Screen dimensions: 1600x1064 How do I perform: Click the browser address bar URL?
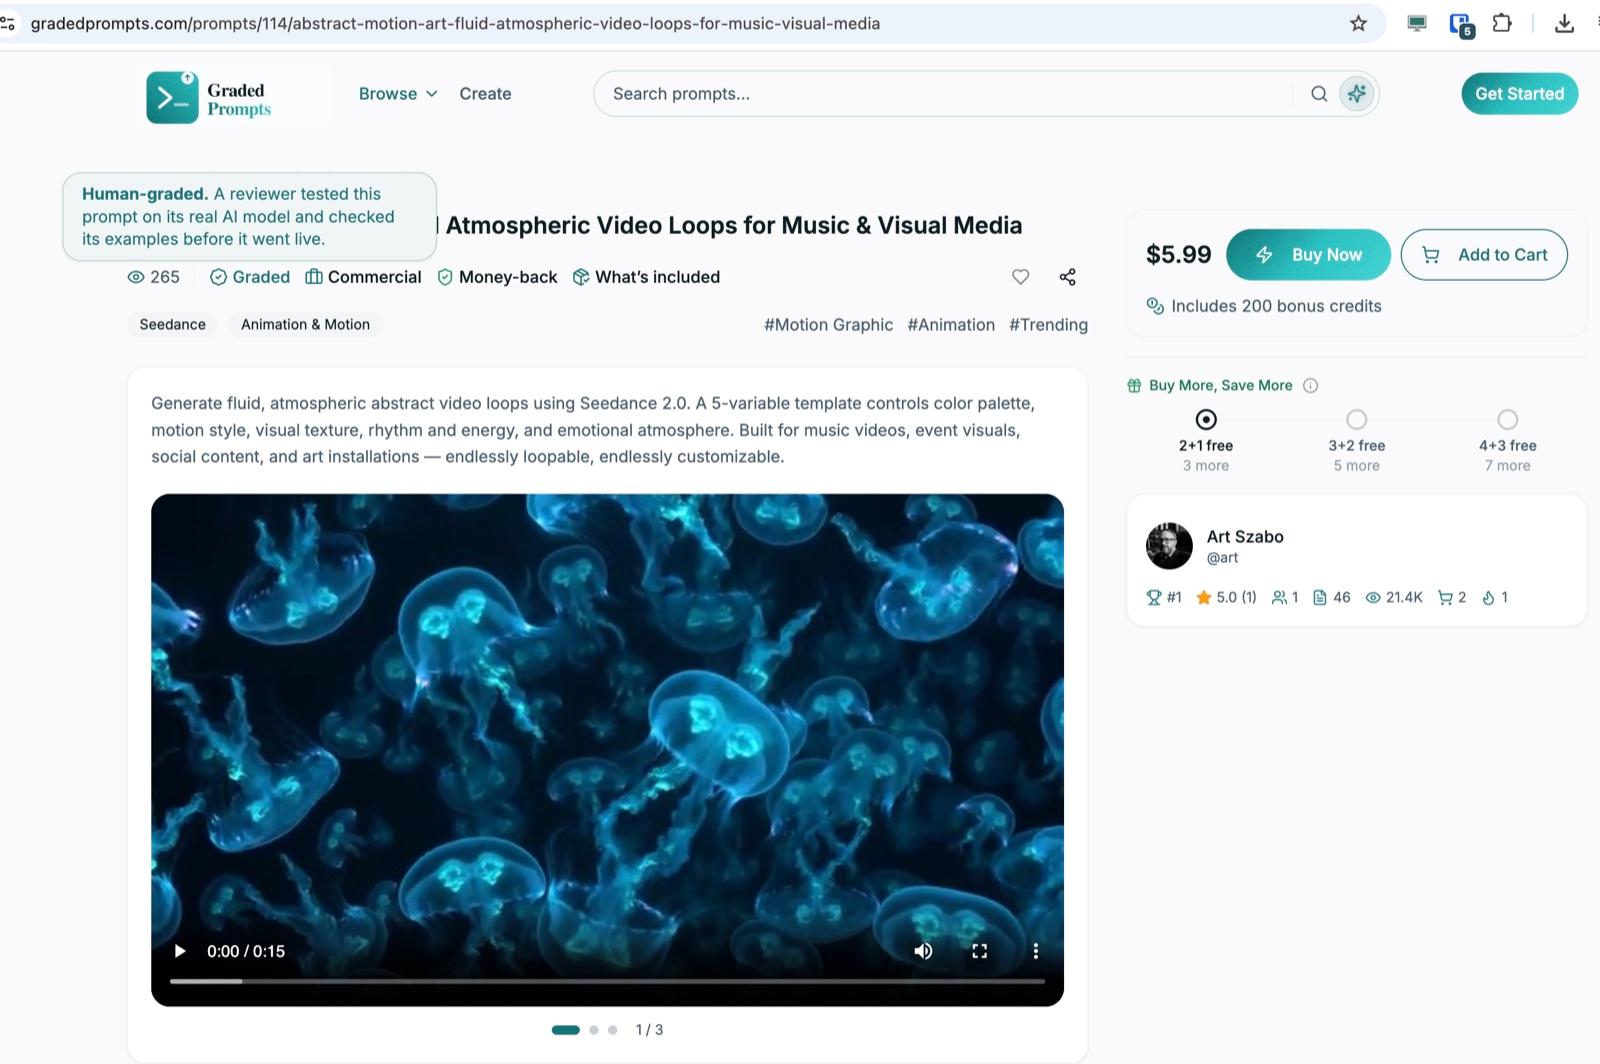(455, 23)
